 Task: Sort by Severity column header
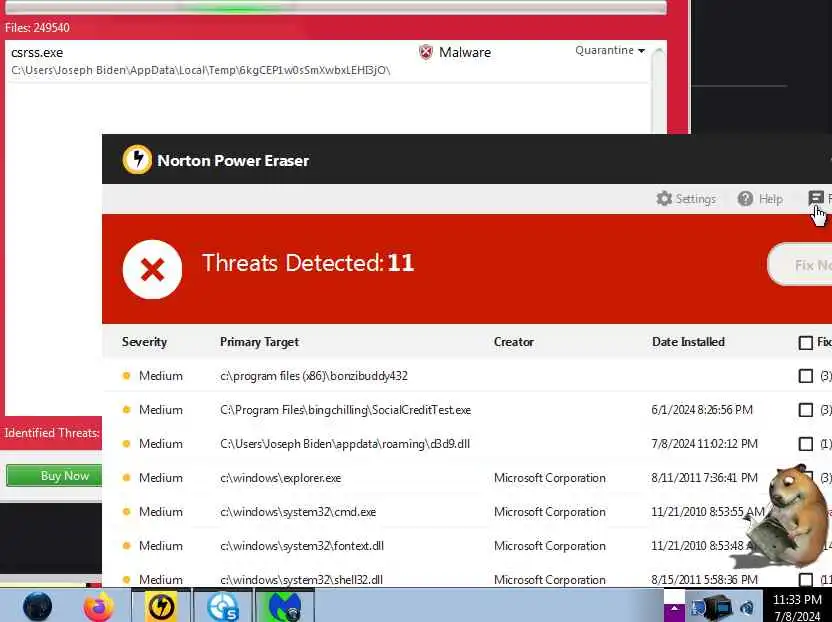[144, 342]
